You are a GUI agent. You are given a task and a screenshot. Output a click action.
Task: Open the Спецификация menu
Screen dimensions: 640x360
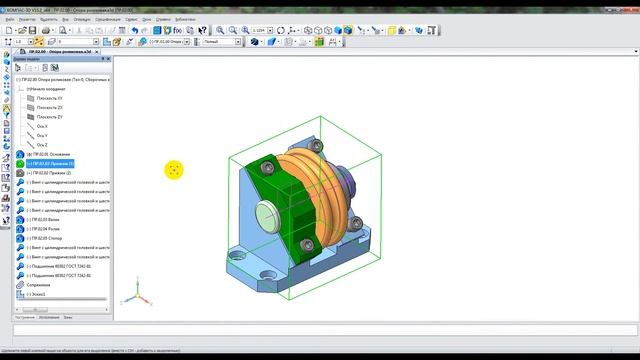108,19
